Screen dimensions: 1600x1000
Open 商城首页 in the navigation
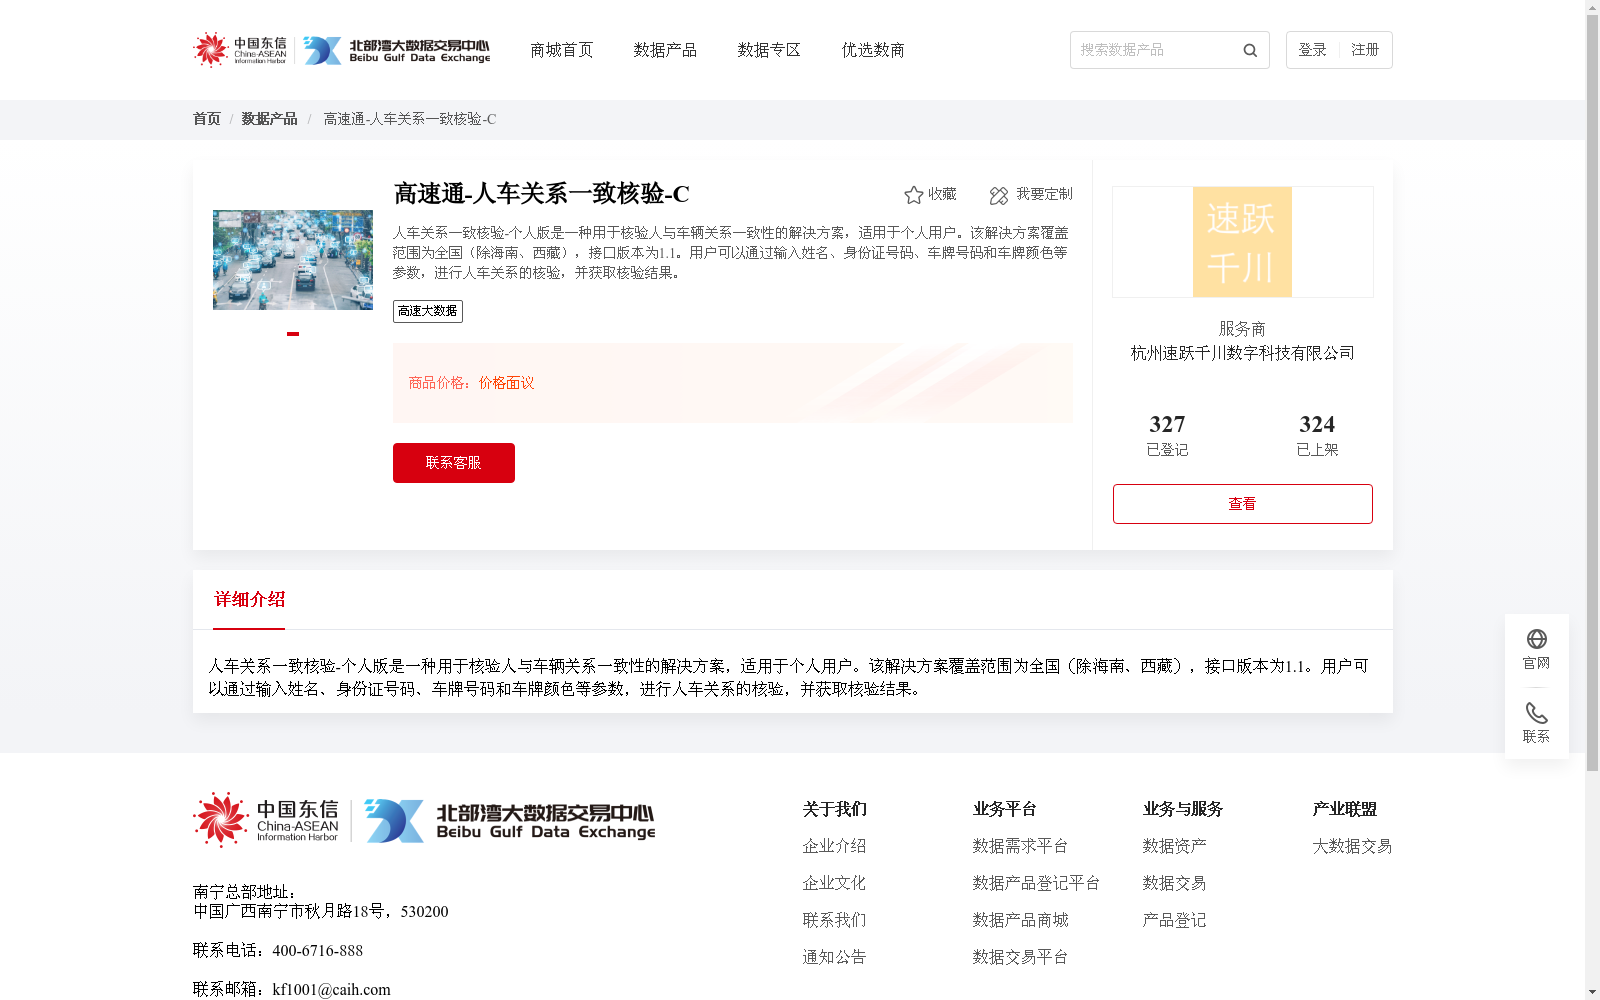click(562, 50)
